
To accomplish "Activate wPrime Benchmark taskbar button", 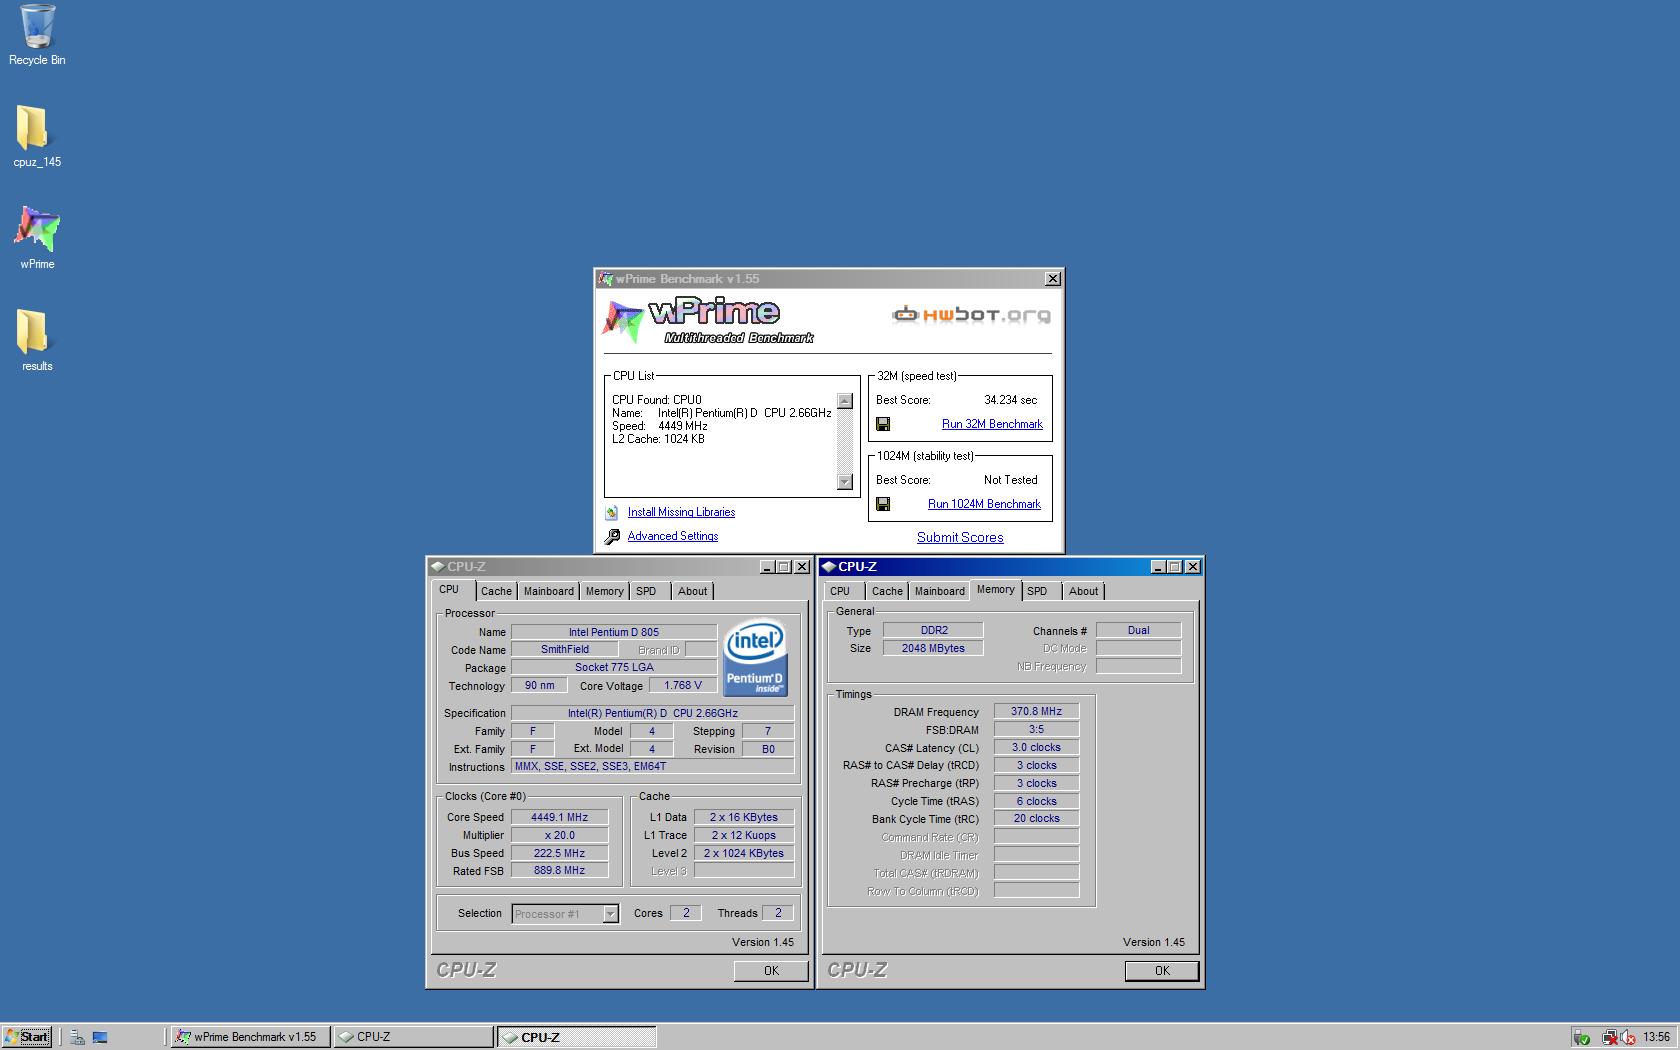I will [x=250, y=1037].
